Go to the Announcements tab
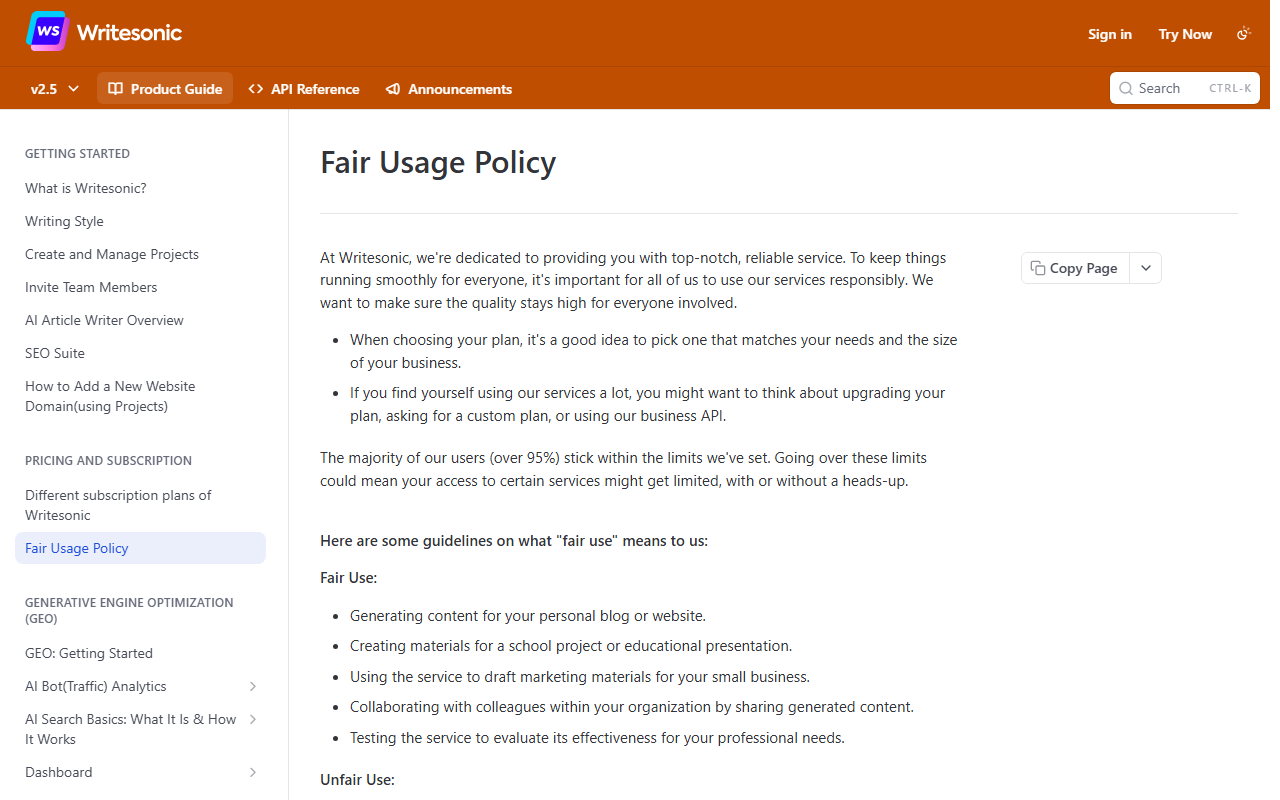Image resolution: width=1280 pixels, height=800 pixels. tap(449, 89)
